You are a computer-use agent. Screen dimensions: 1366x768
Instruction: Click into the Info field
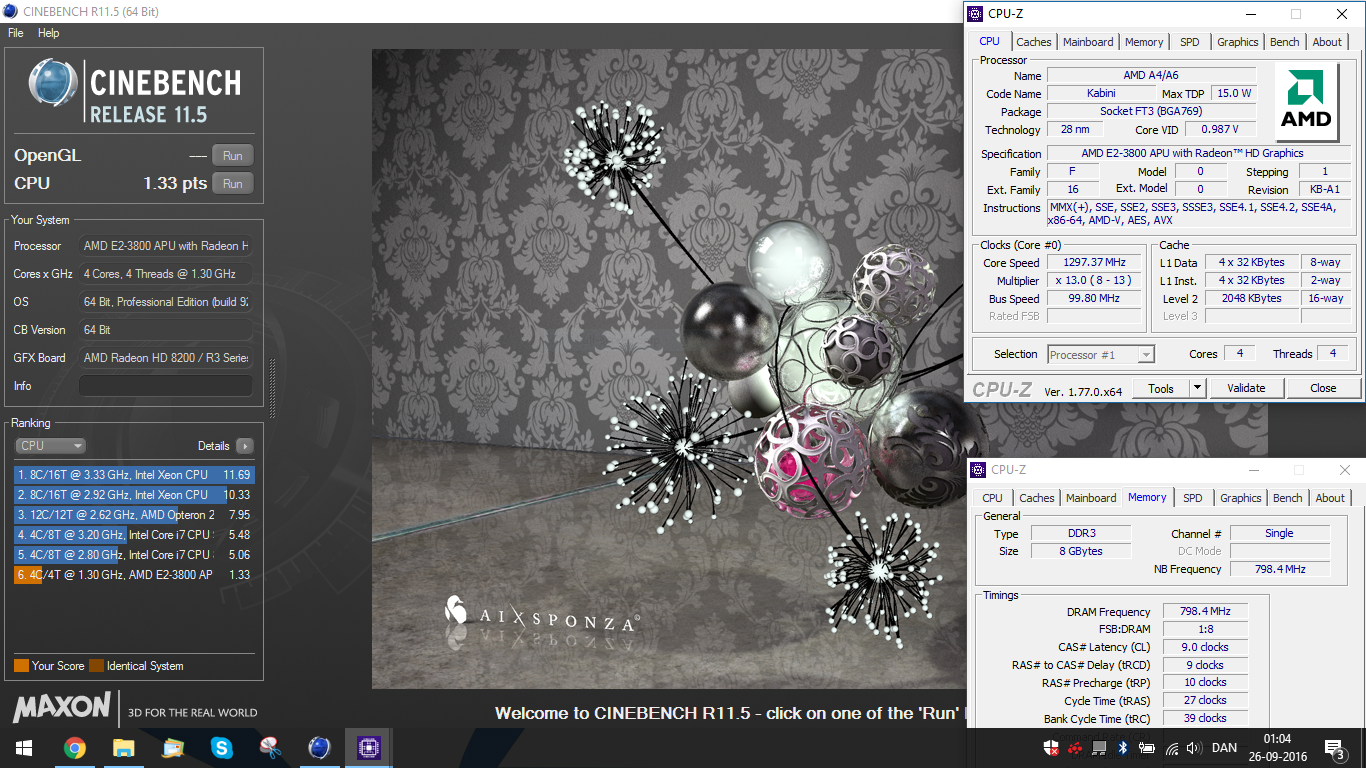pyautogui.click(x=166, y=386)
